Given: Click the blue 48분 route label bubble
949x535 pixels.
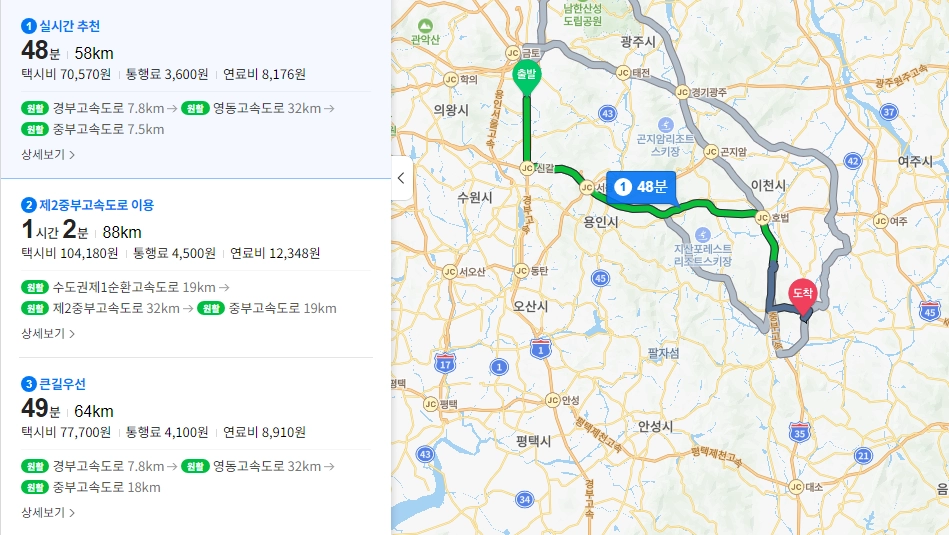Looking at the screenshot, I should (641, 187).
